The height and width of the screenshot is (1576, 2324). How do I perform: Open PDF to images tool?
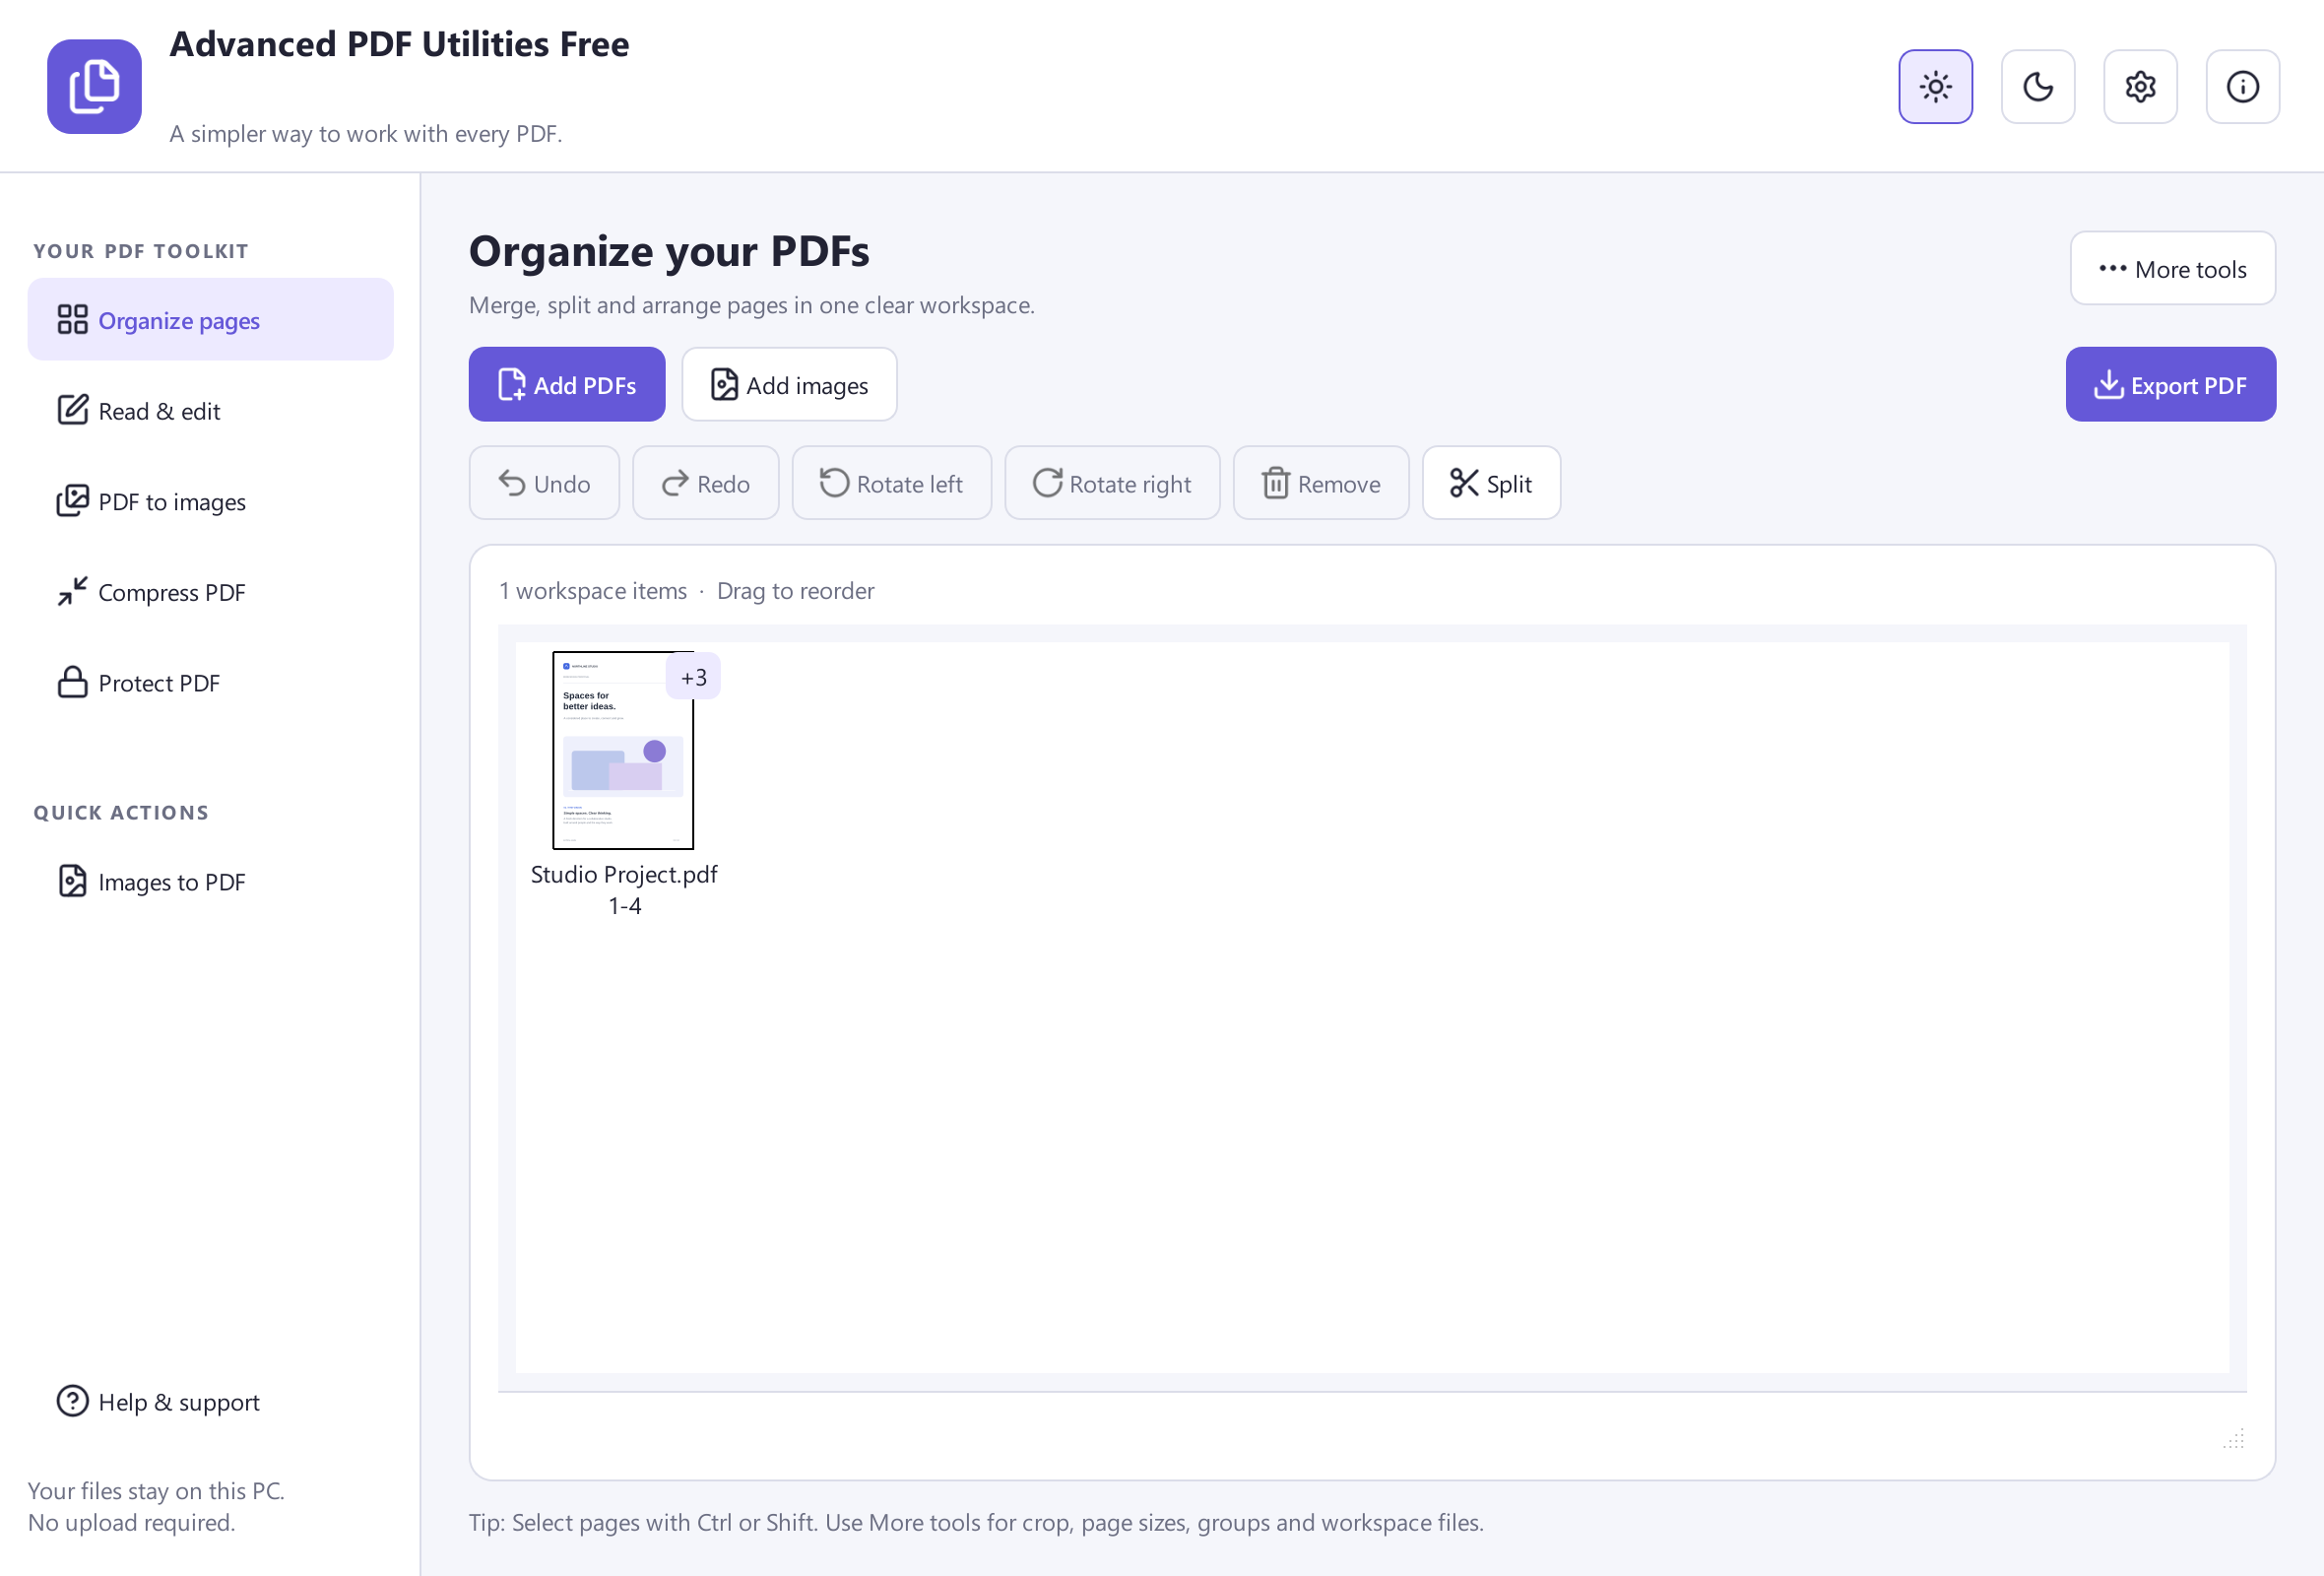tap(210, 501)
